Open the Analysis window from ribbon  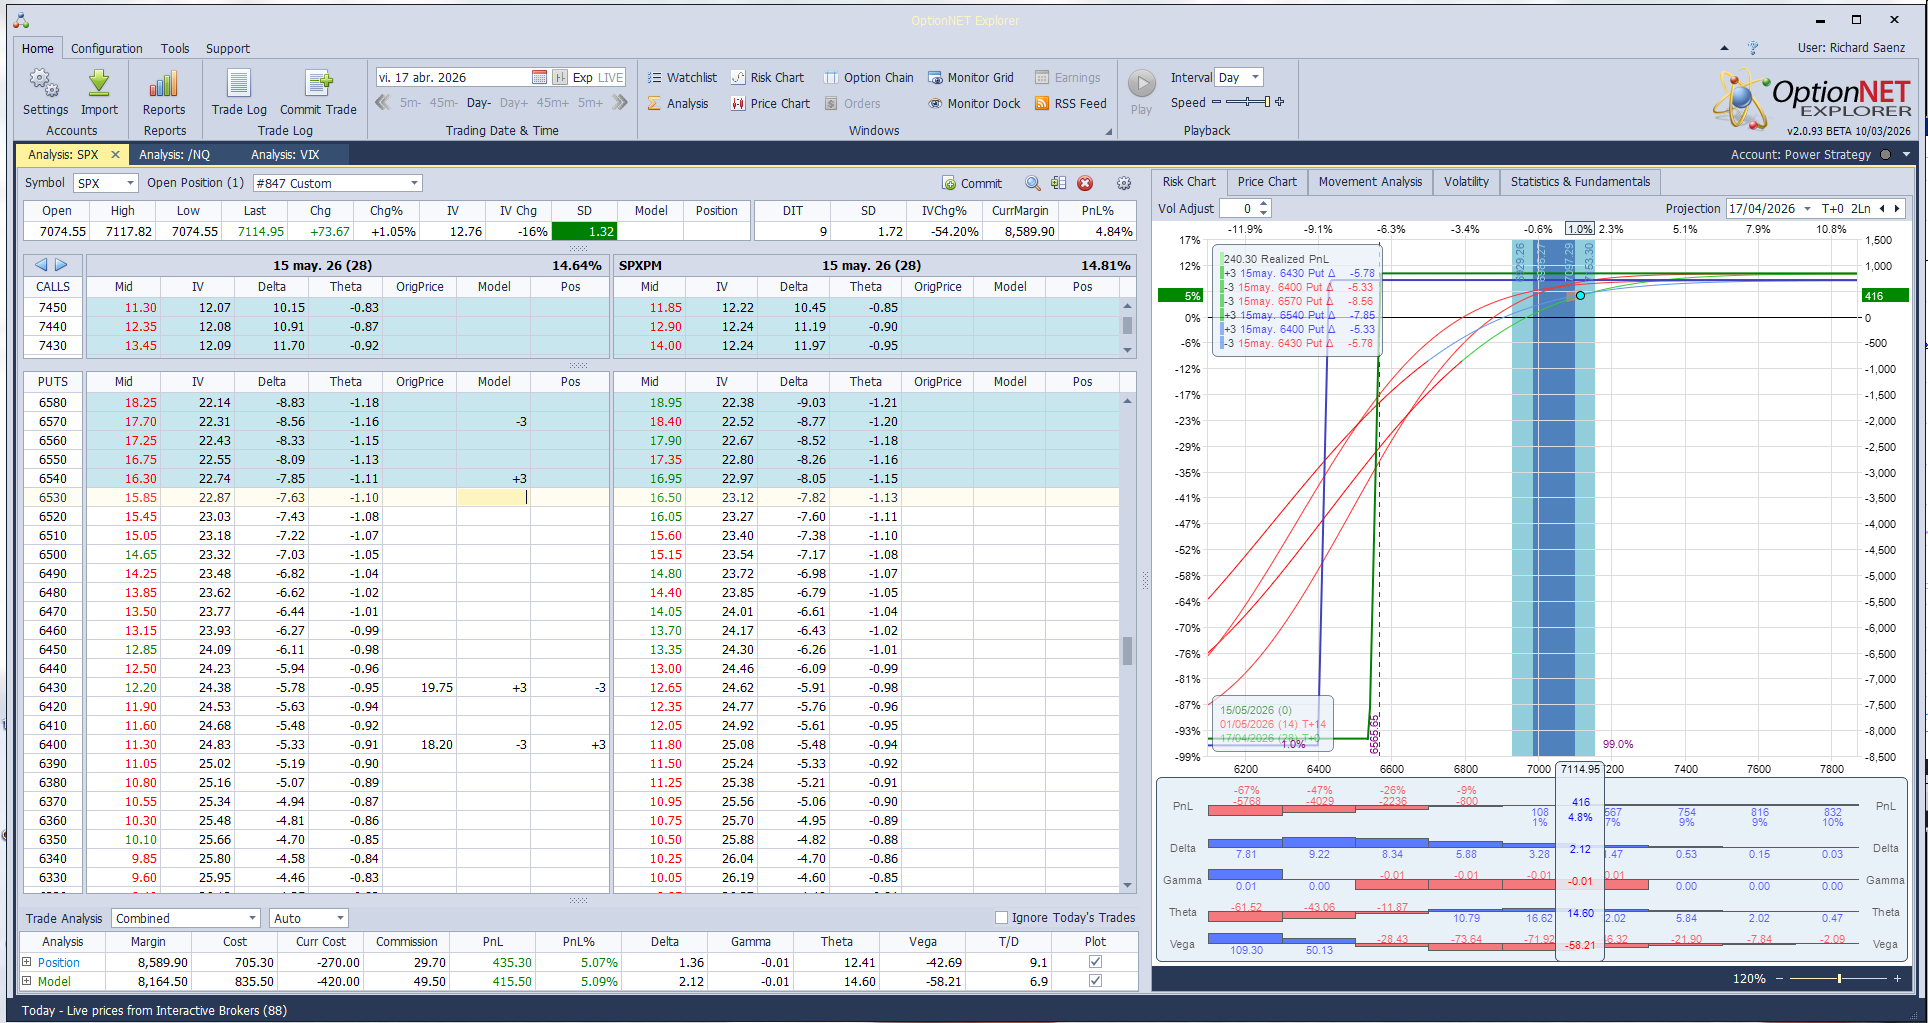click(678, 103)
